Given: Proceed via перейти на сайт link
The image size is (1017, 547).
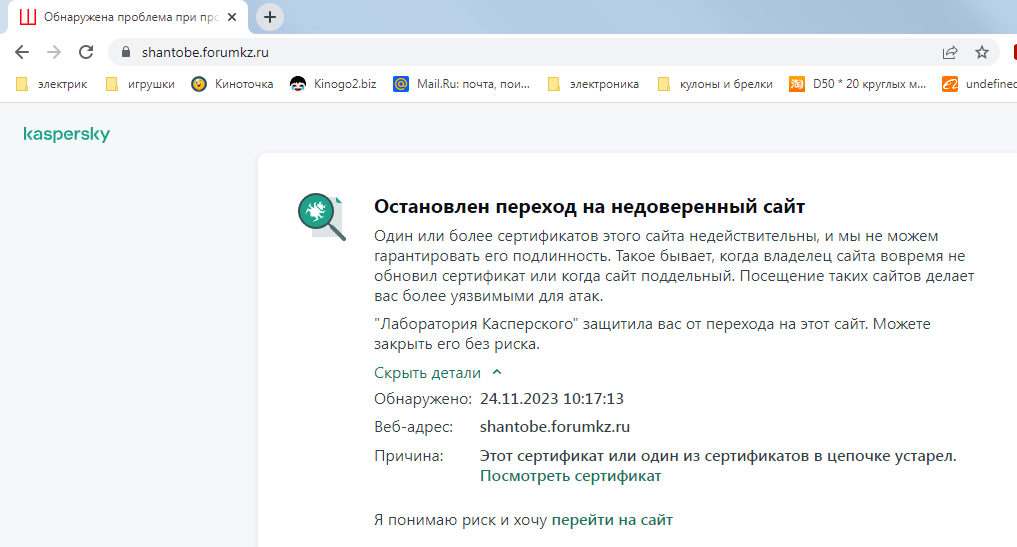Looking at the screenshot, I should [612, 520].
